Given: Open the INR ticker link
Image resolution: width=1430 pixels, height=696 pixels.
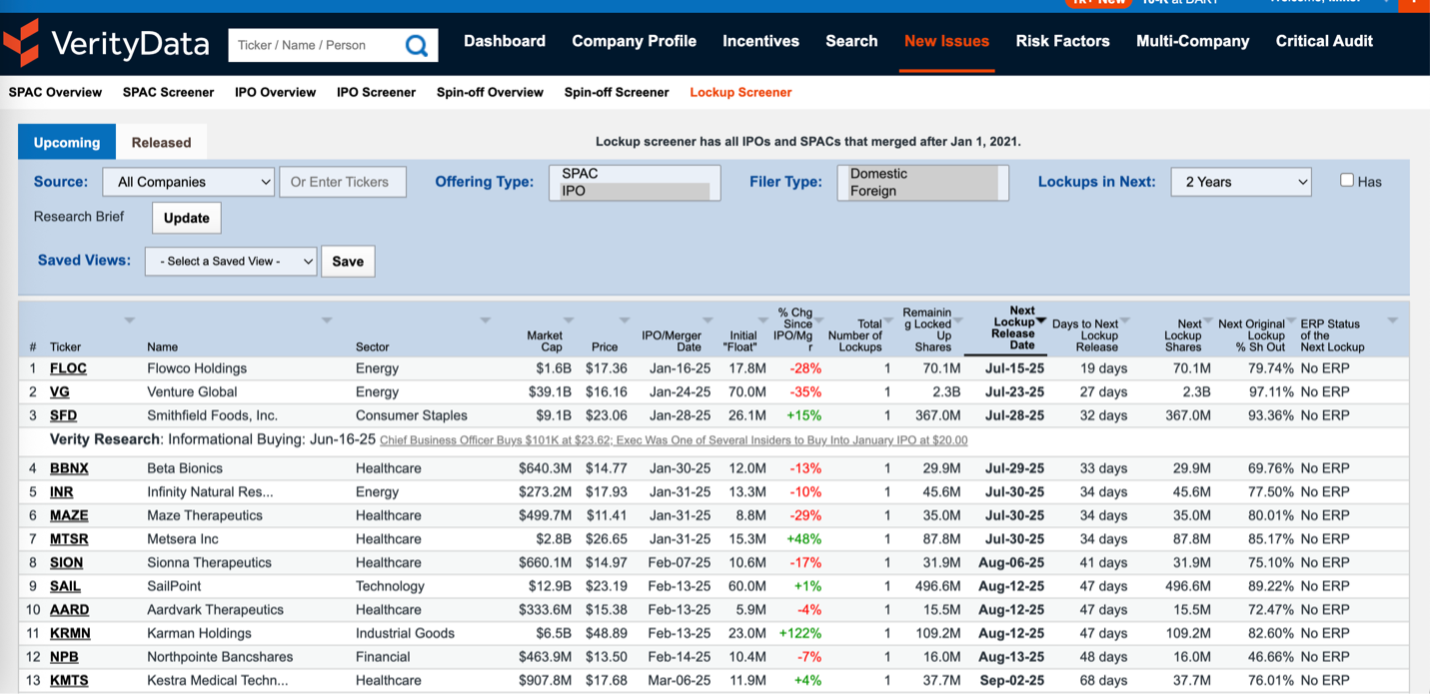Looking at the screenshot, I should tap(62, 492).
